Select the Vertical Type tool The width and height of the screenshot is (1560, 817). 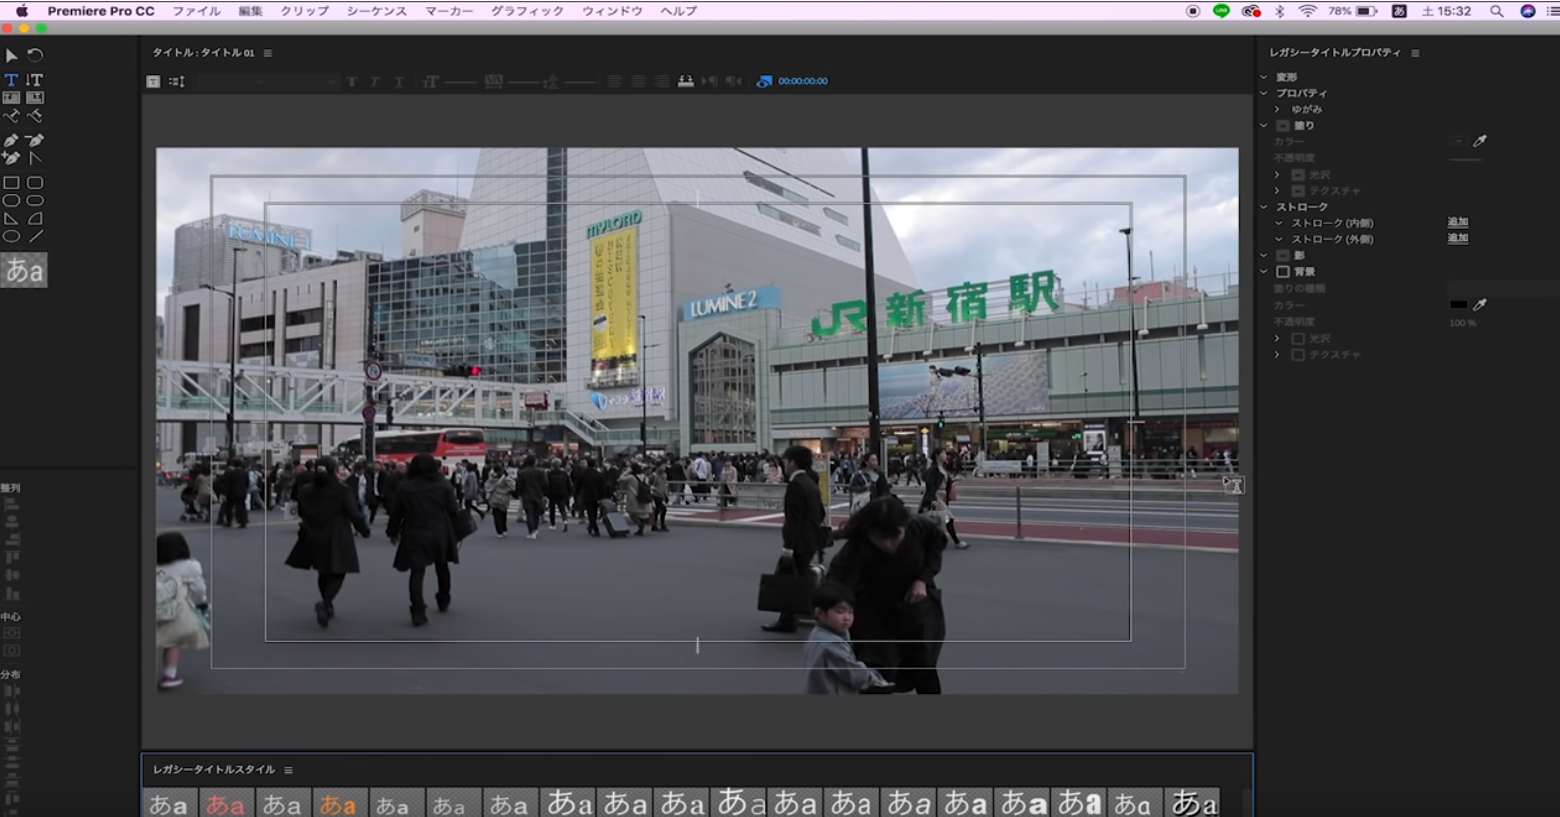pos(35,79)
